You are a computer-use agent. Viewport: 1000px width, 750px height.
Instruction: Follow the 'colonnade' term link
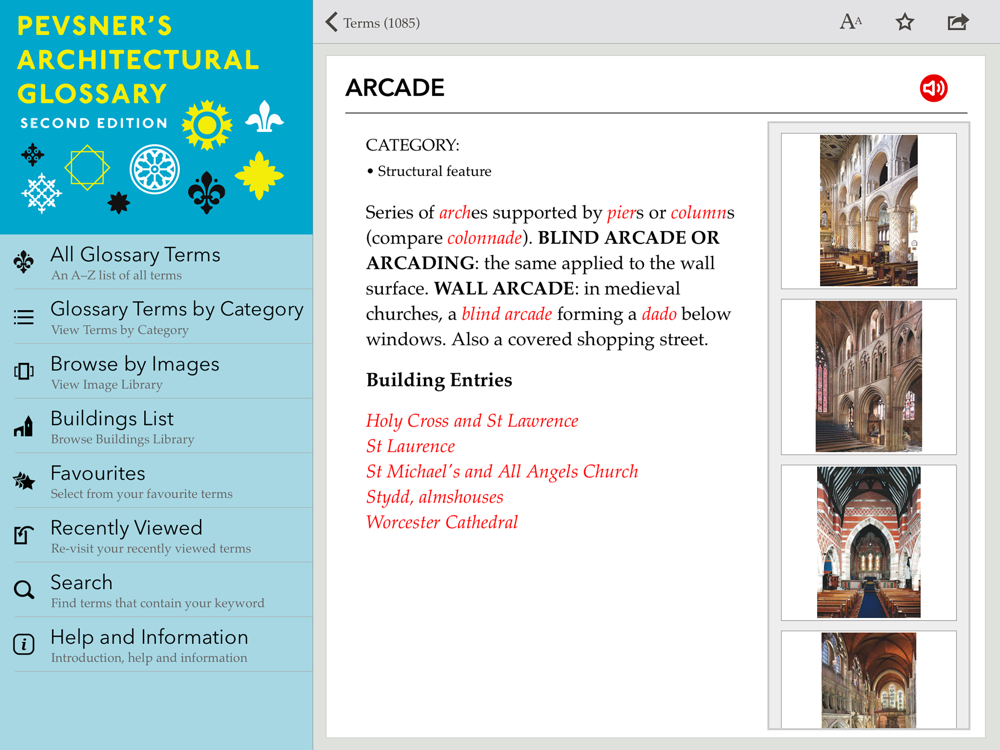tap(484, 238)
